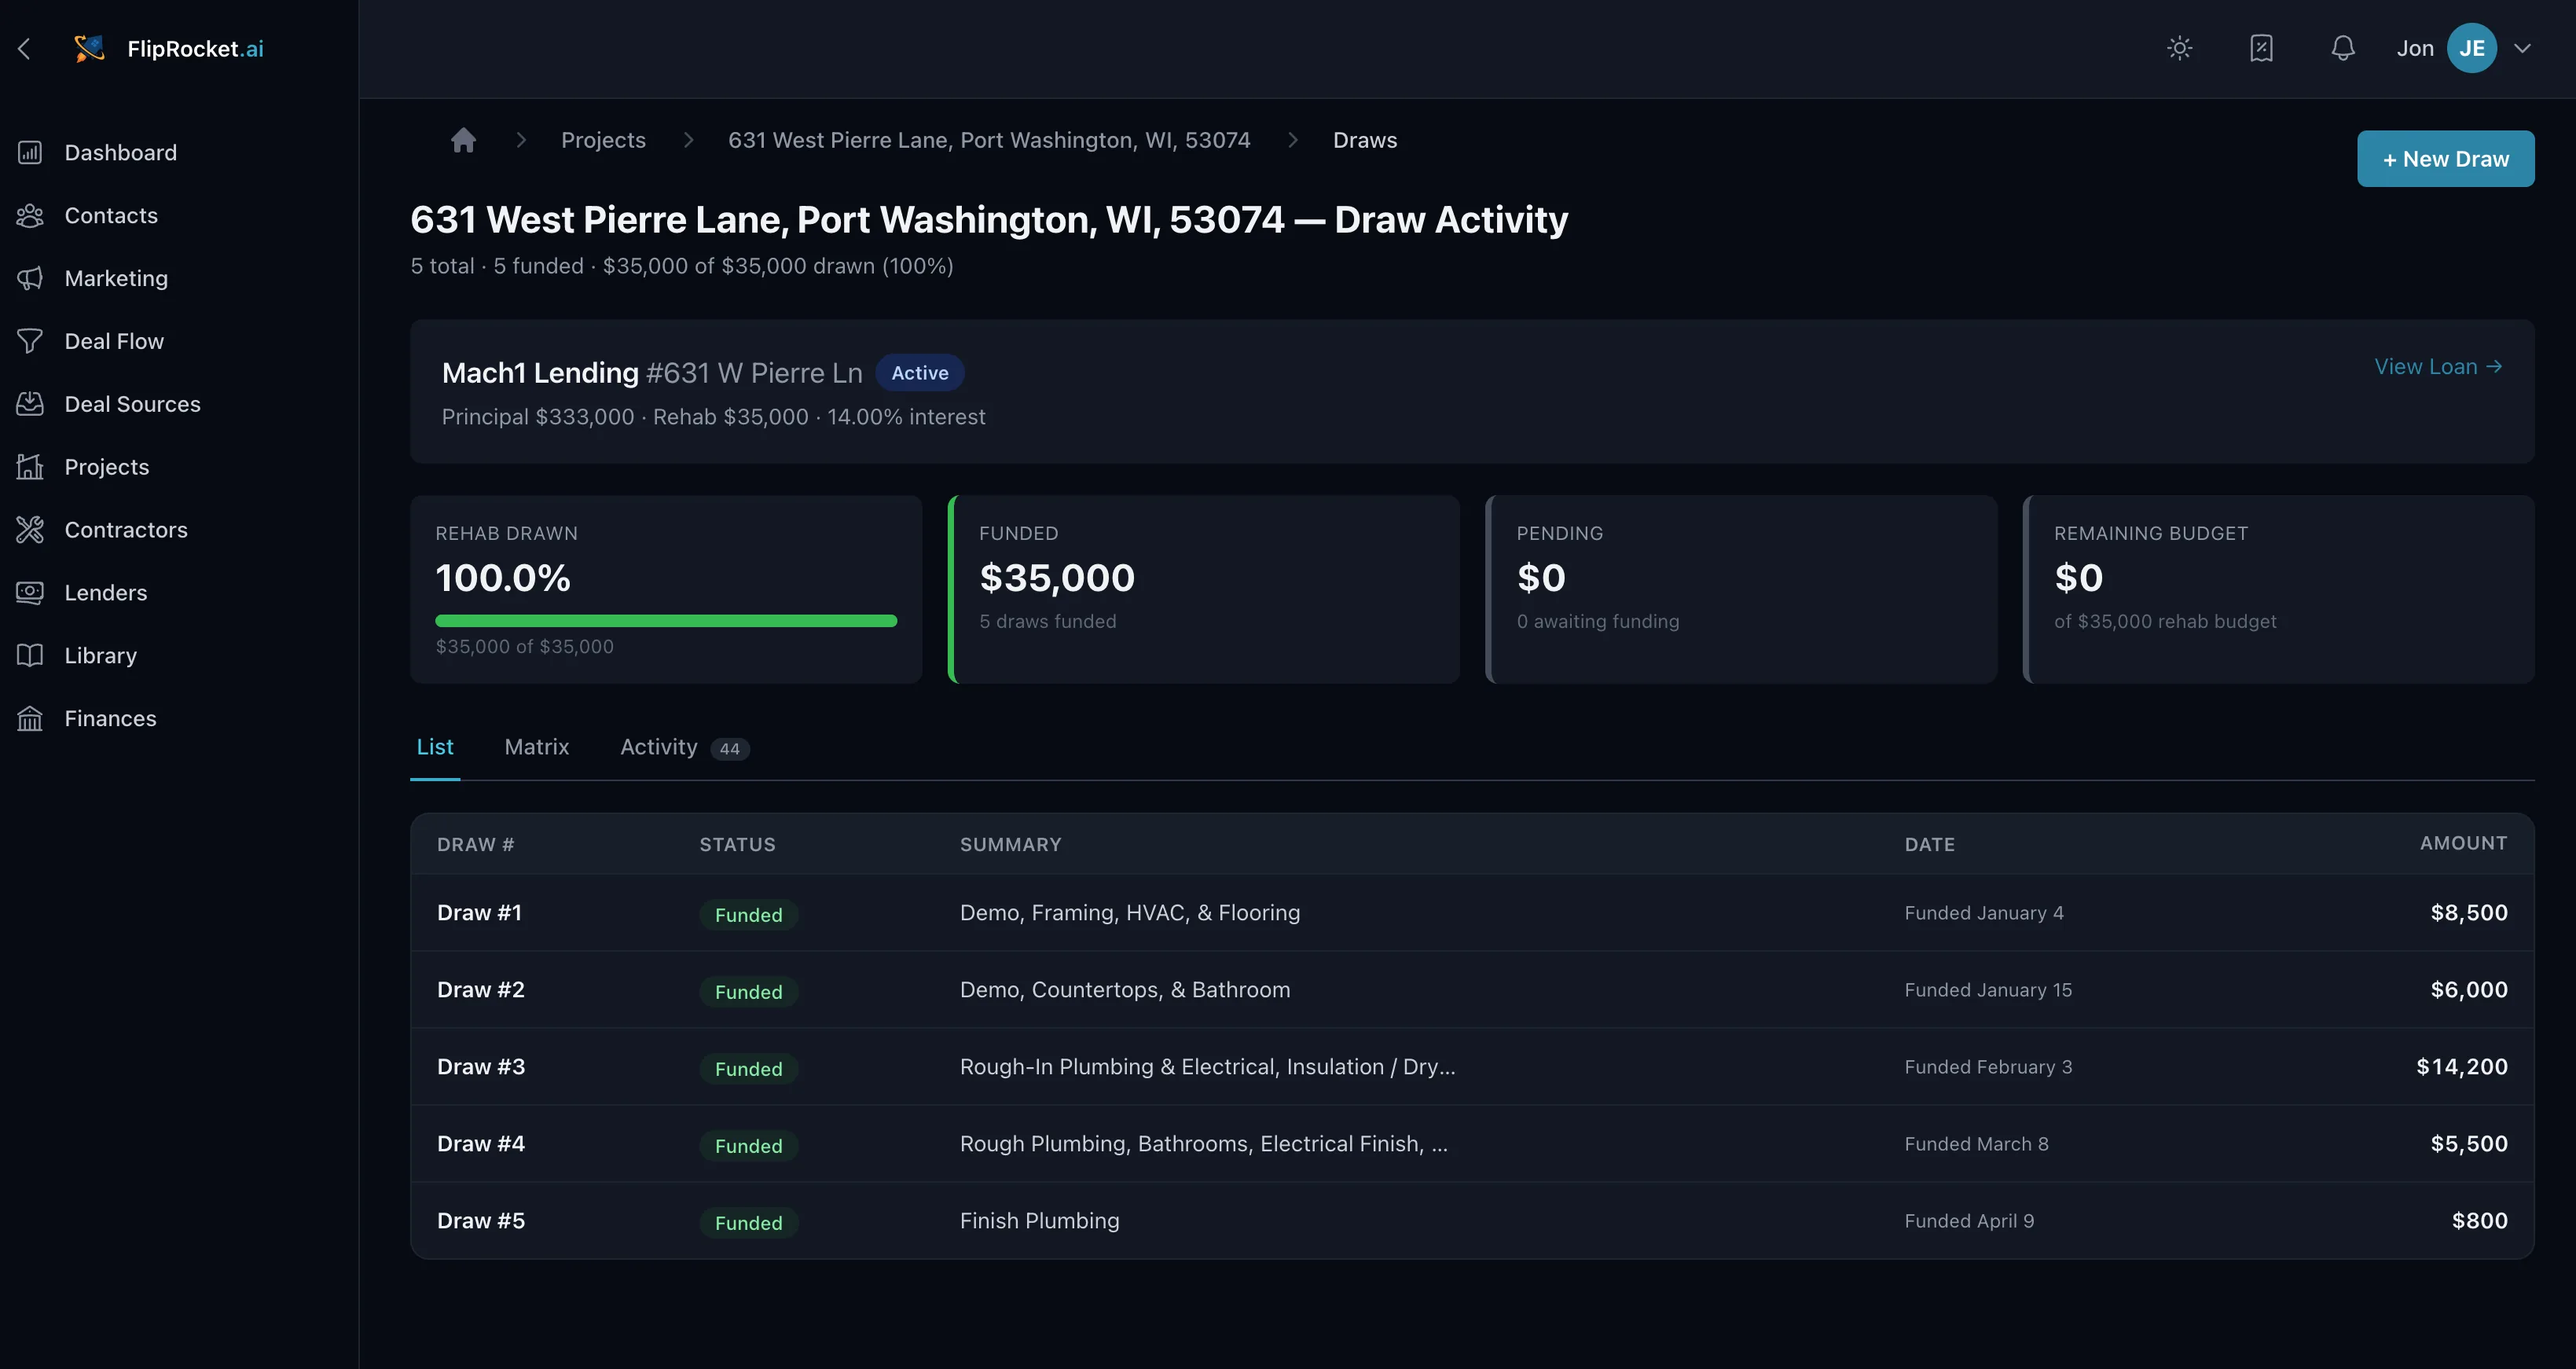Create a new draw
Viewport: 2576px width, 1369px height.
[x=2446, y=159]
